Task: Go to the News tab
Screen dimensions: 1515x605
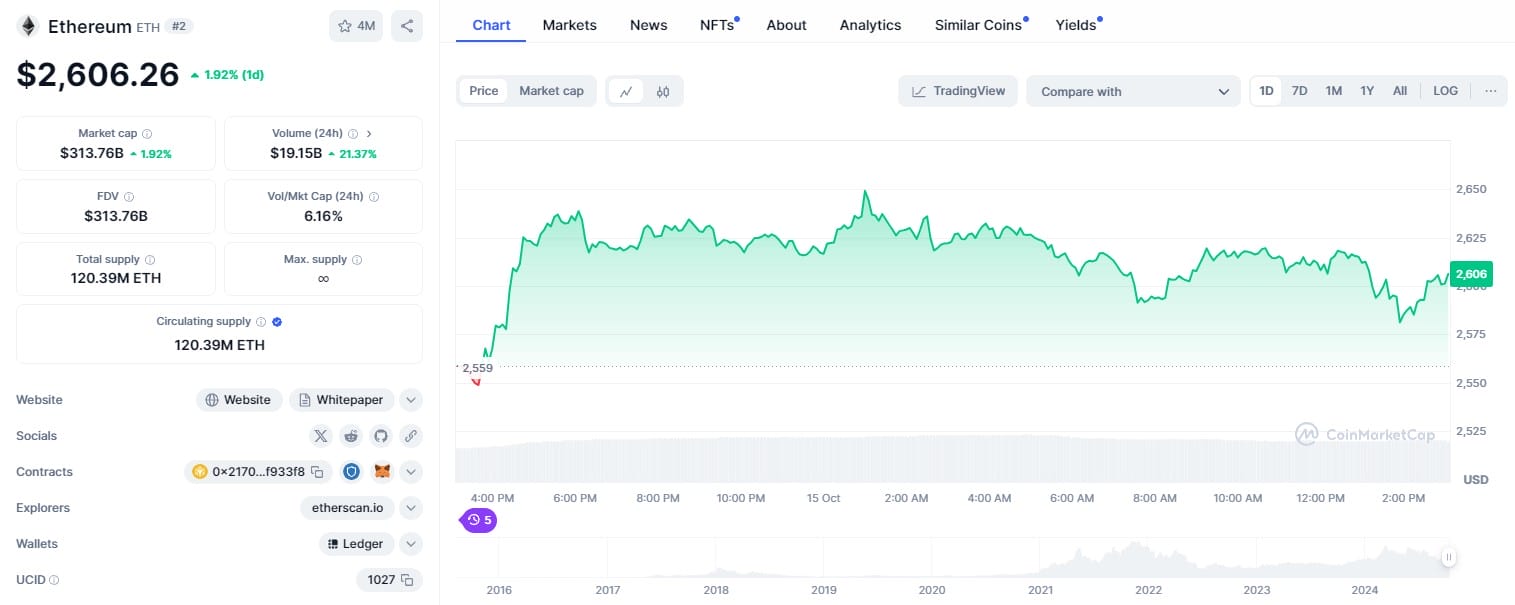Action: point(648,25)
